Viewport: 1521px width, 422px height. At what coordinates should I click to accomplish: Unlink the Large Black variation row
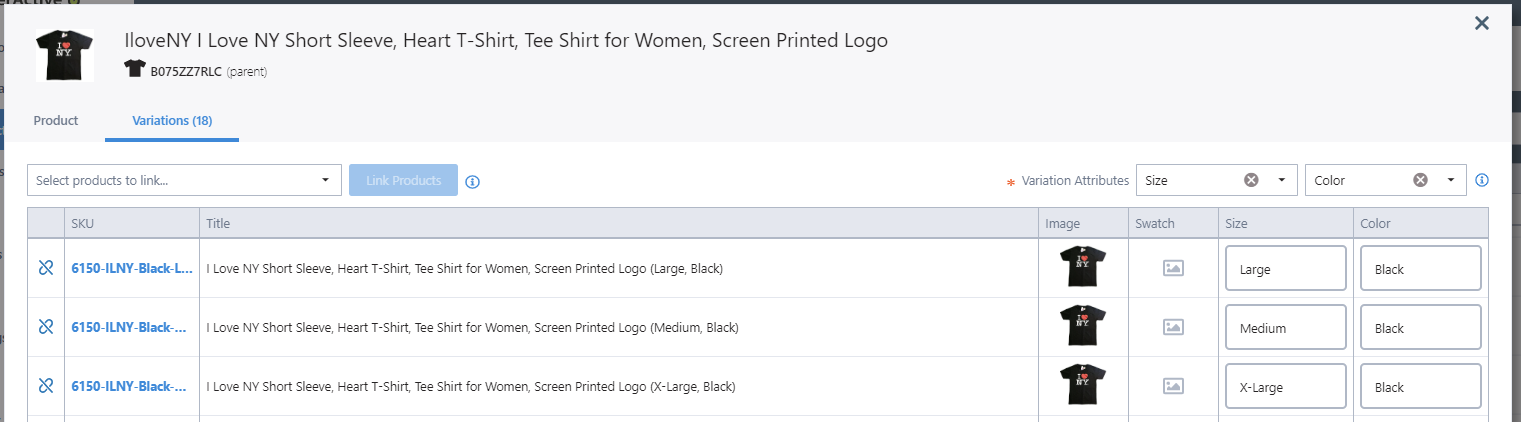point(45,268)
